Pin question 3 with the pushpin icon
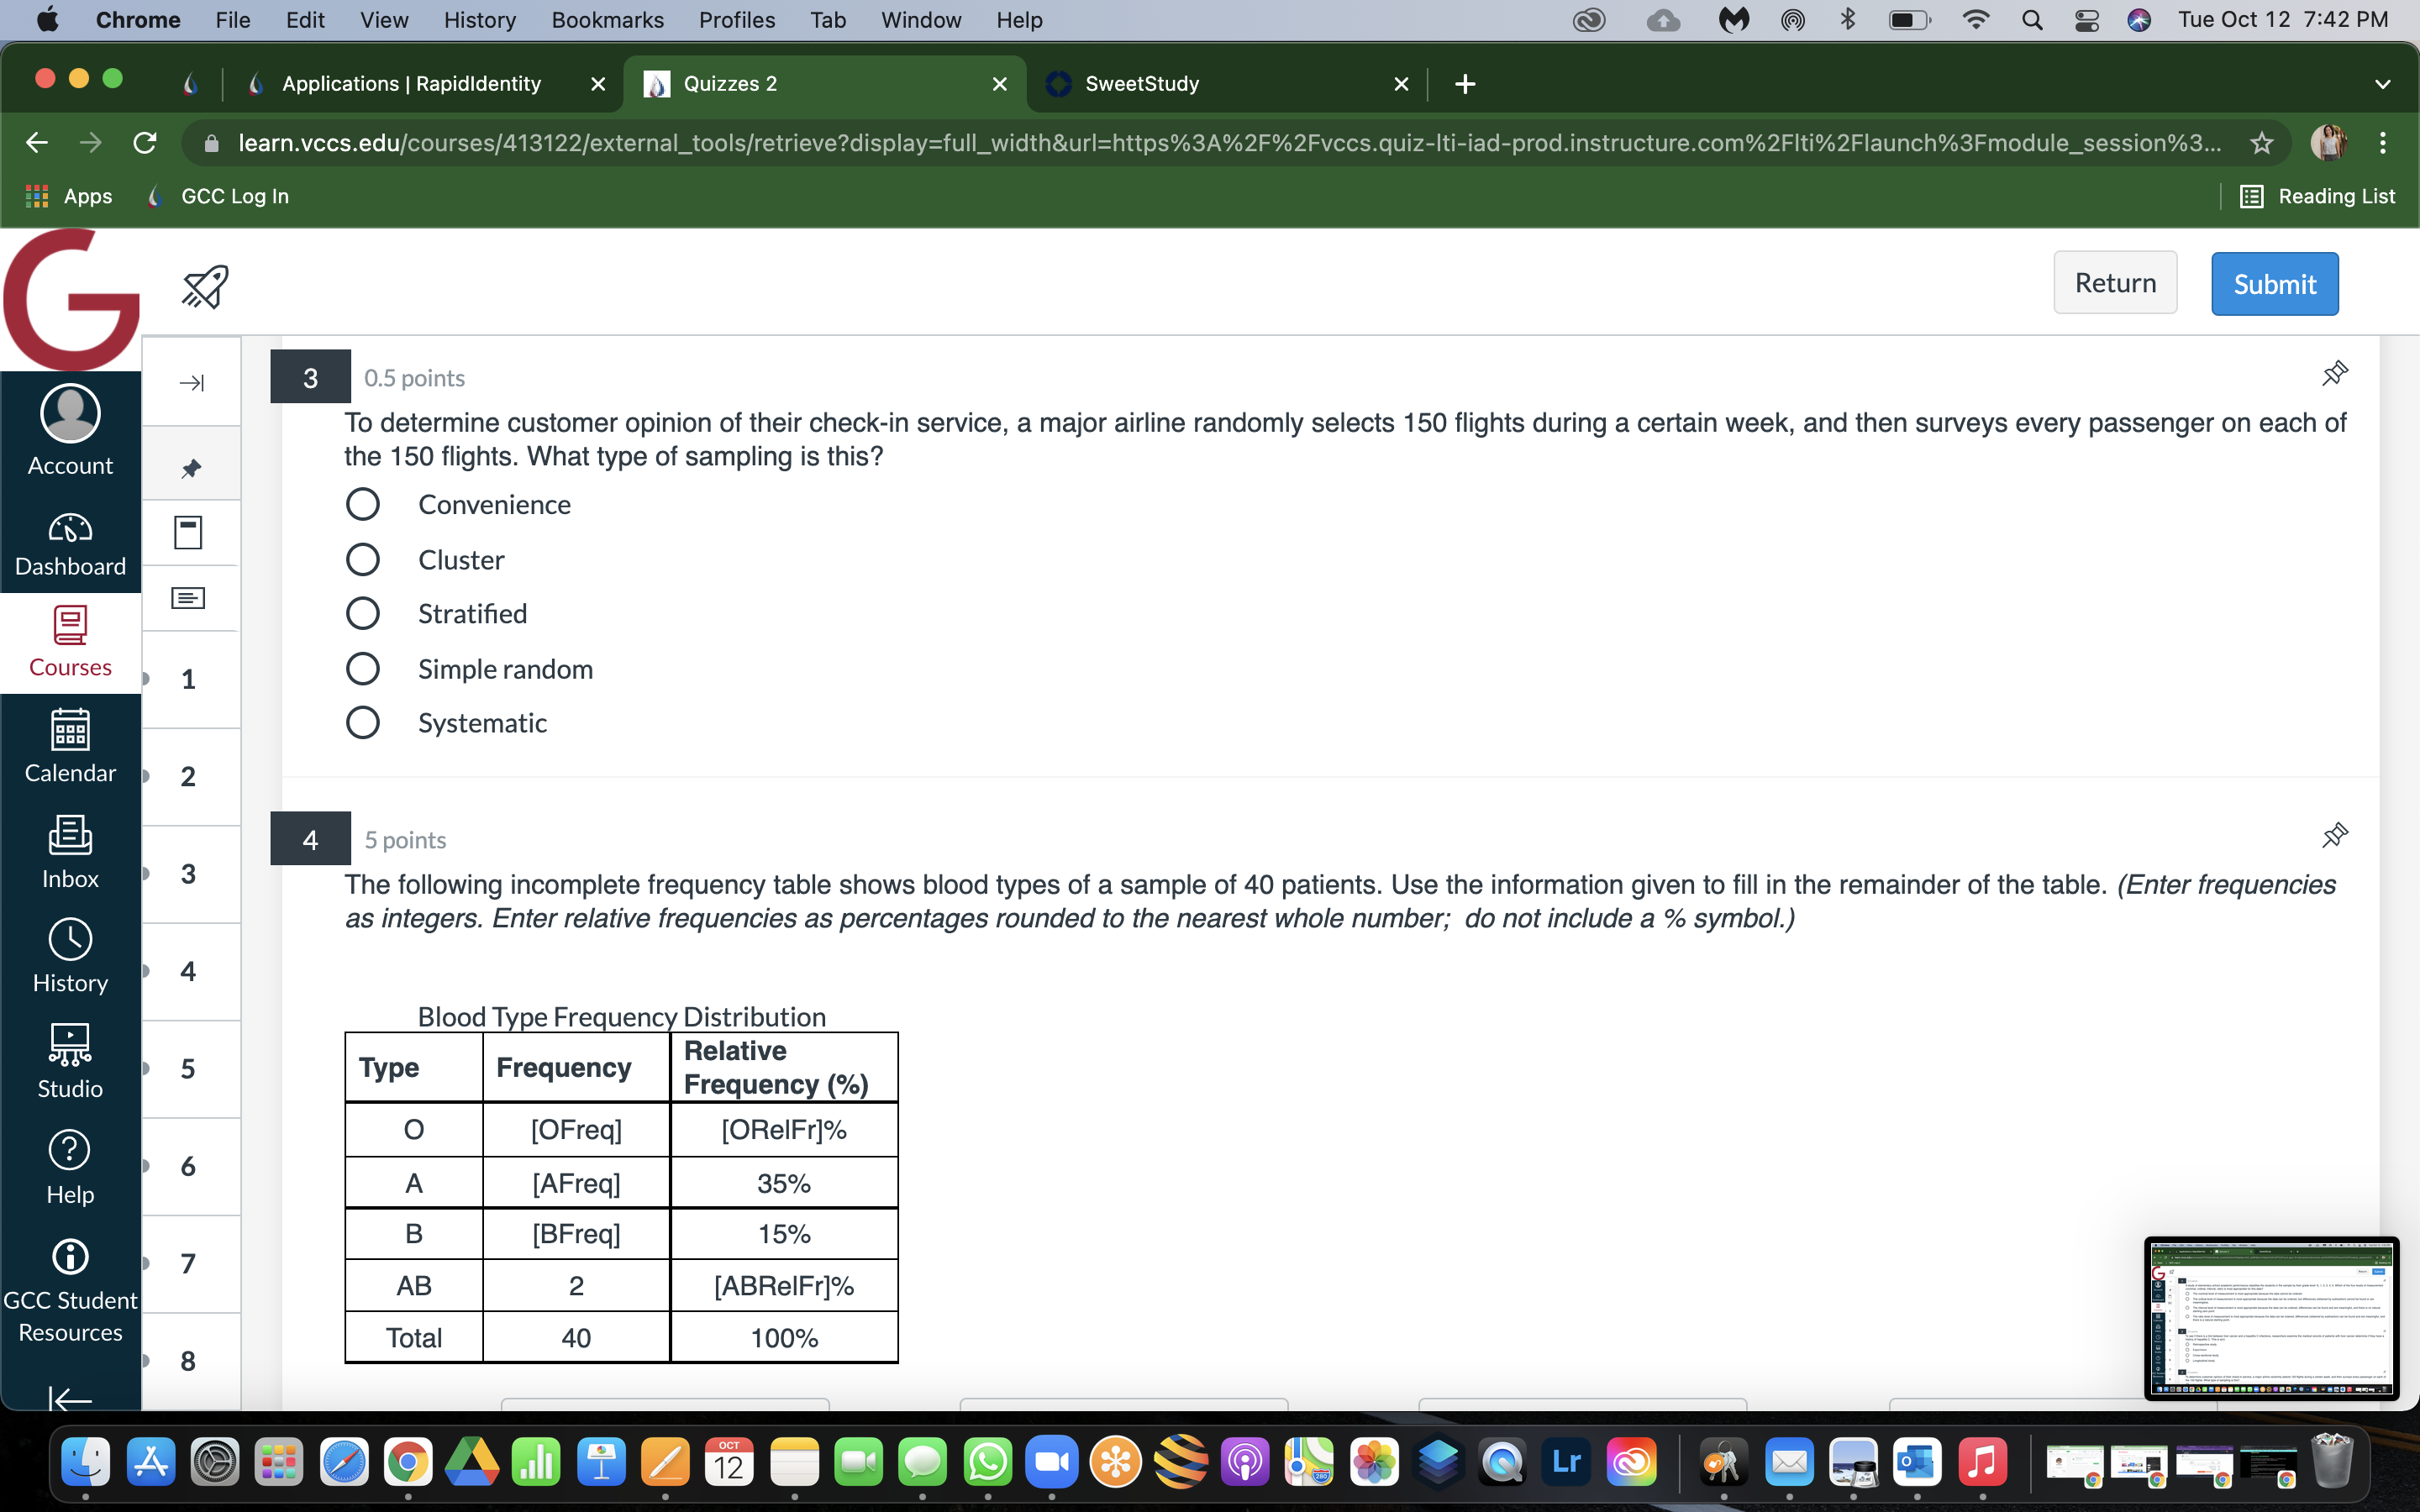Viewport: 2420px width, 1512px height. 2334,374
